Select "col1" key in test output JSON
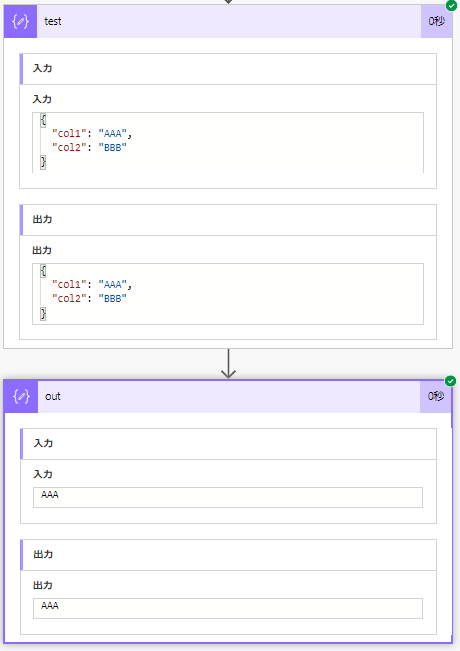Screen dimensions: 460x651 tap(69, 284)
